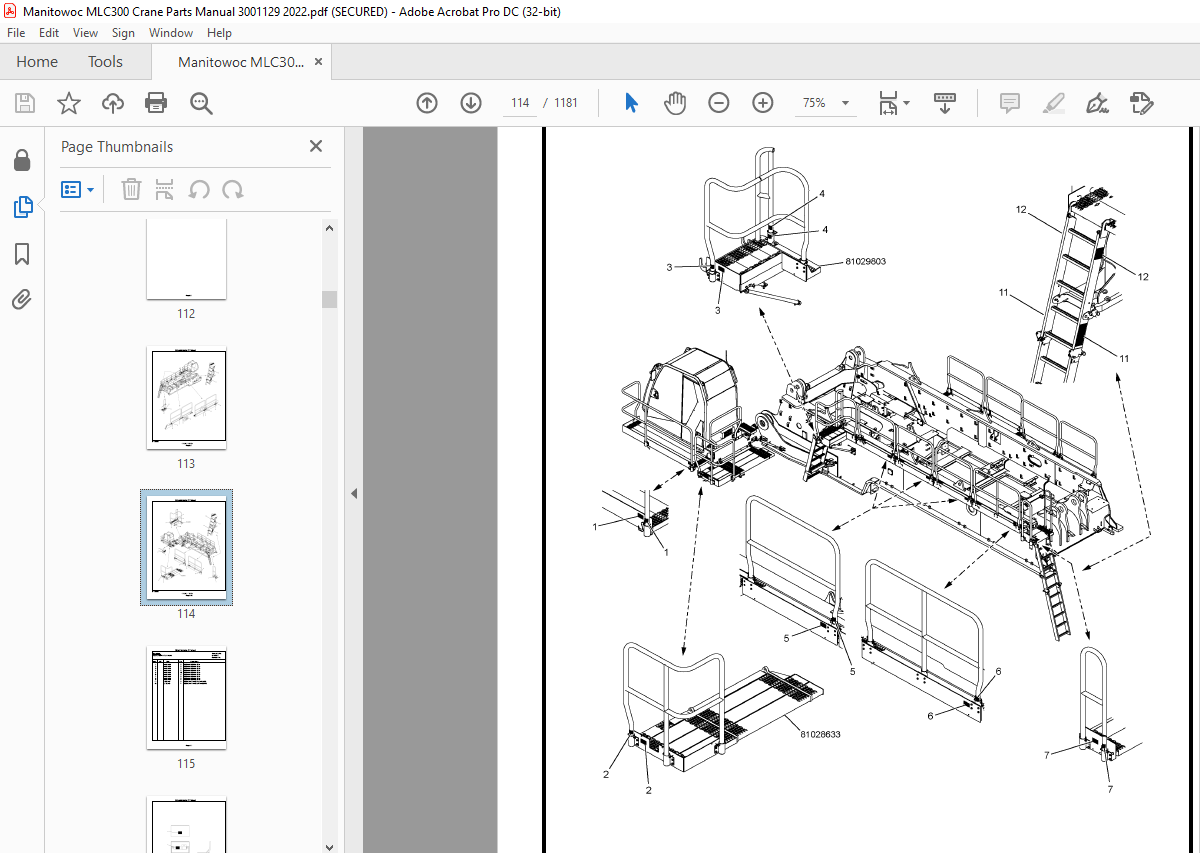
Task: Rotate page clockwise icon
Action: click(x=233, y=189)
